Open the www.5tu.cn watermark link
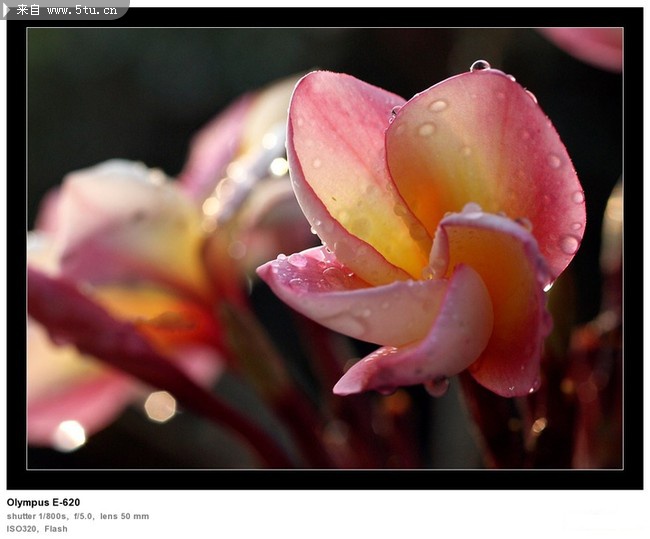 click(83, 10)
